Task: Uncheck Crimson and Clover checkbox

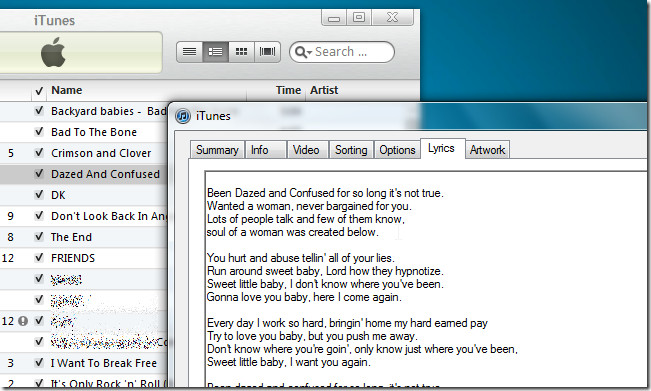Action: pos(39,152)
